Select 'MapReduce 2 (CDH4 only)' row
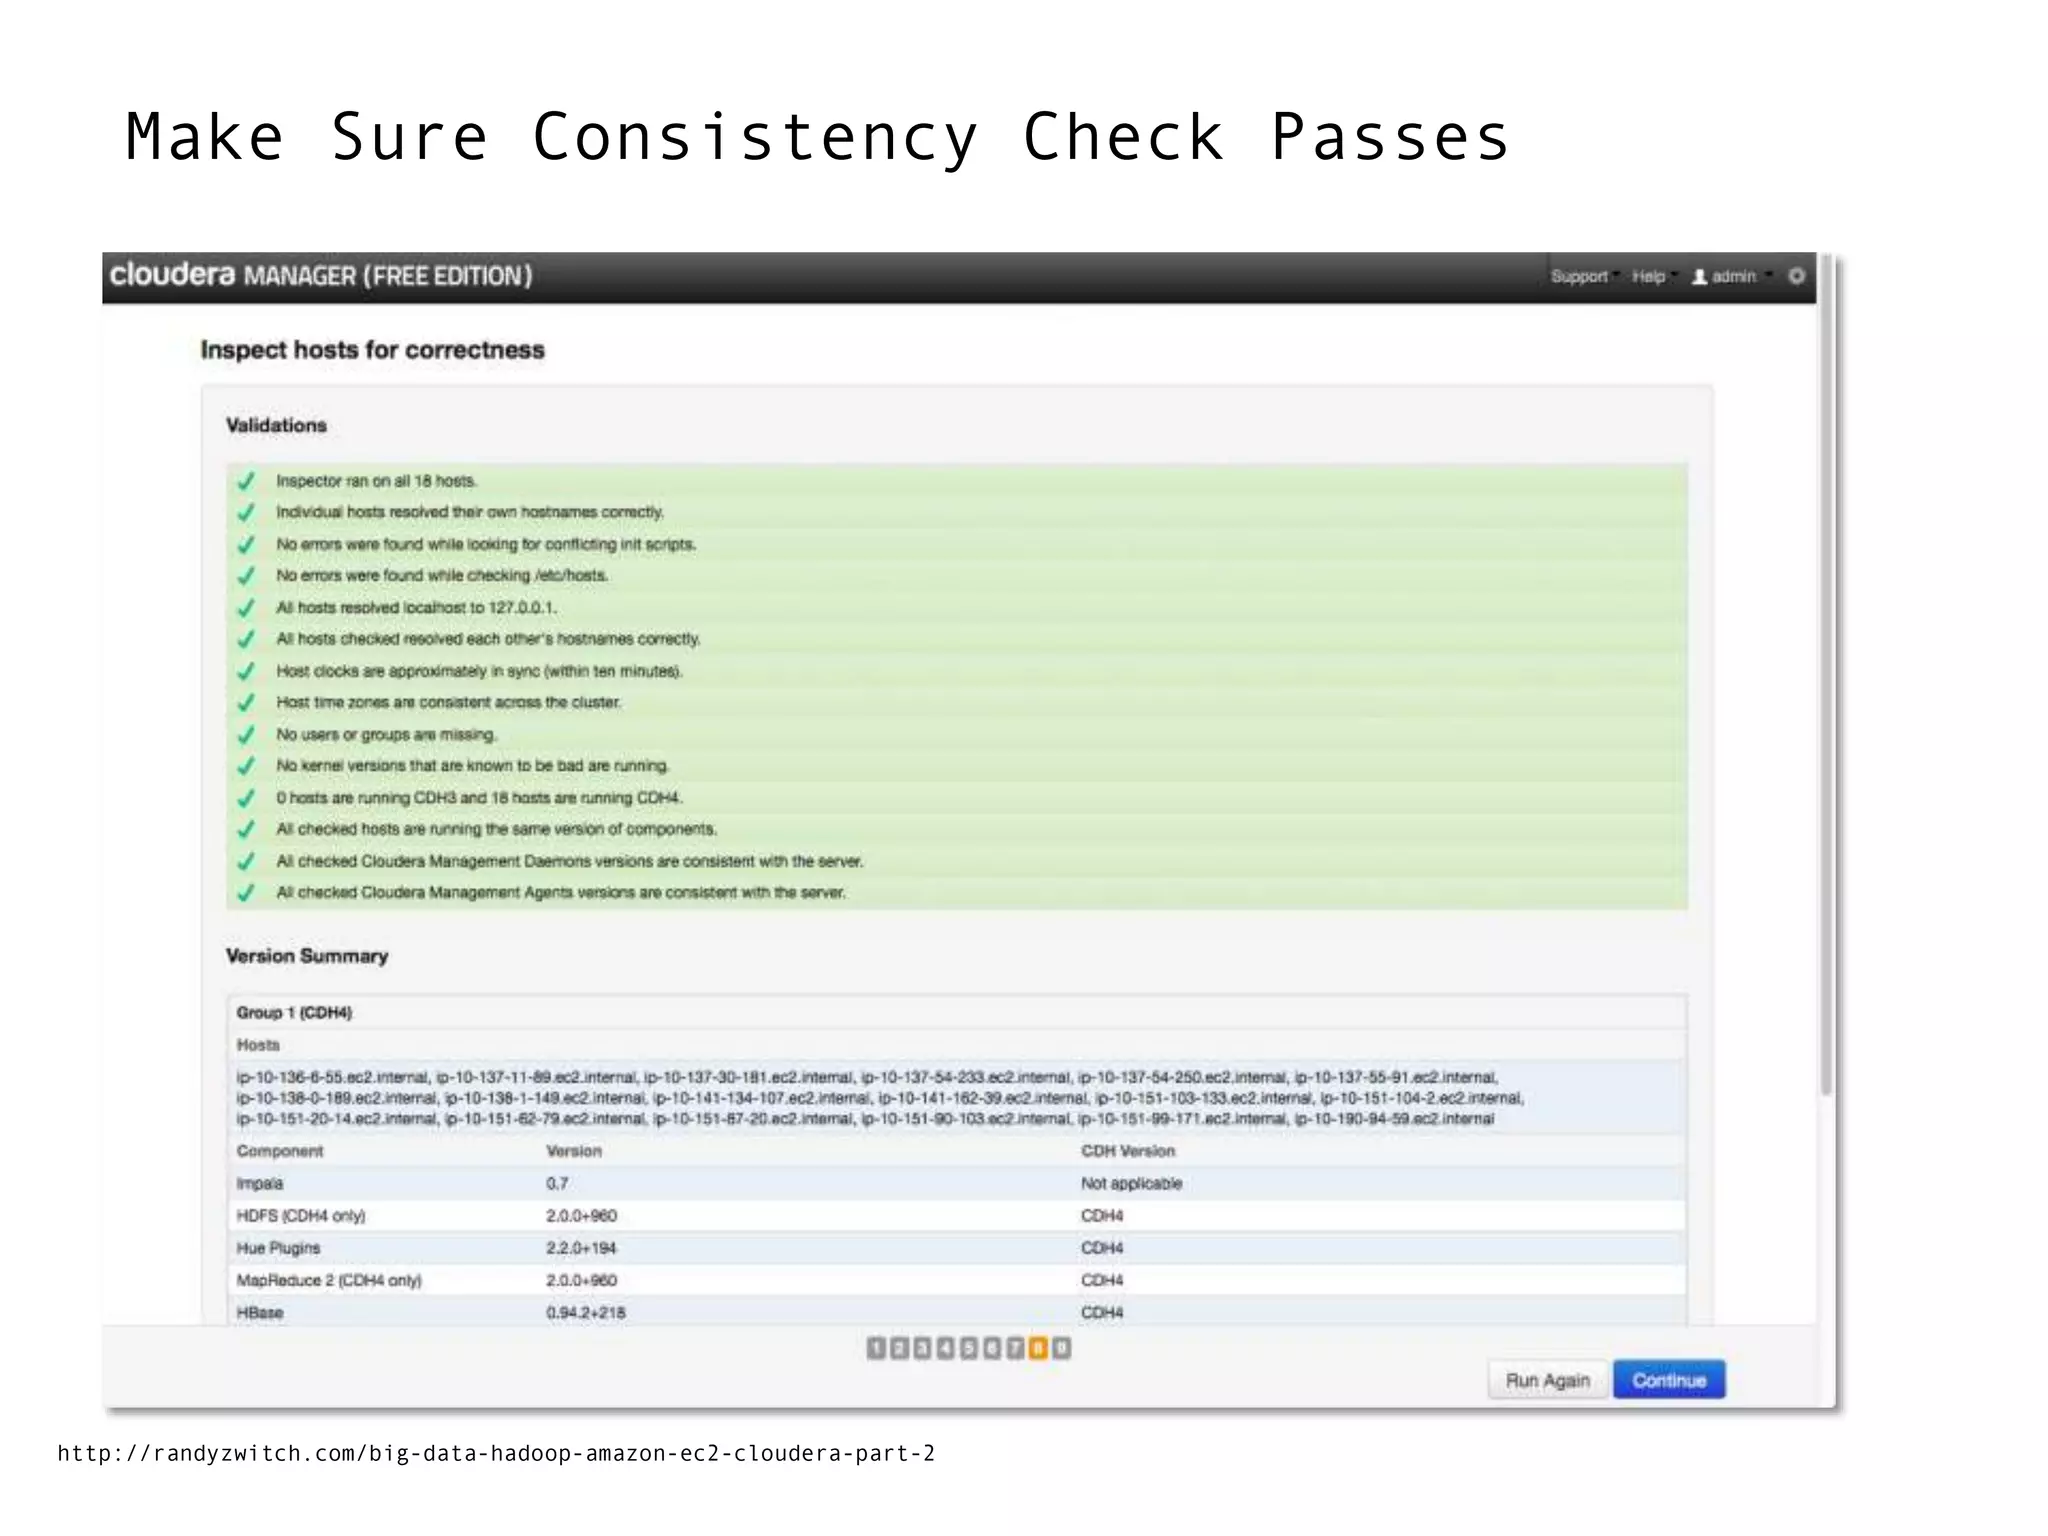2048x1536 pixels. coord(957,1280)
